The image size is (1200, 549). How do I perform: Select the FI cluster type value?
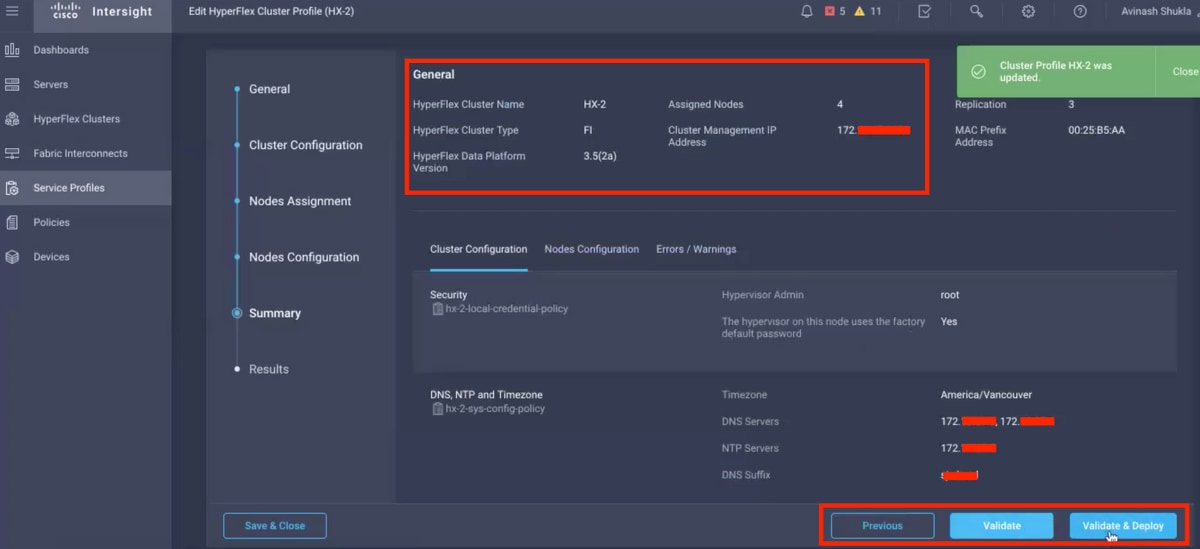588,130
